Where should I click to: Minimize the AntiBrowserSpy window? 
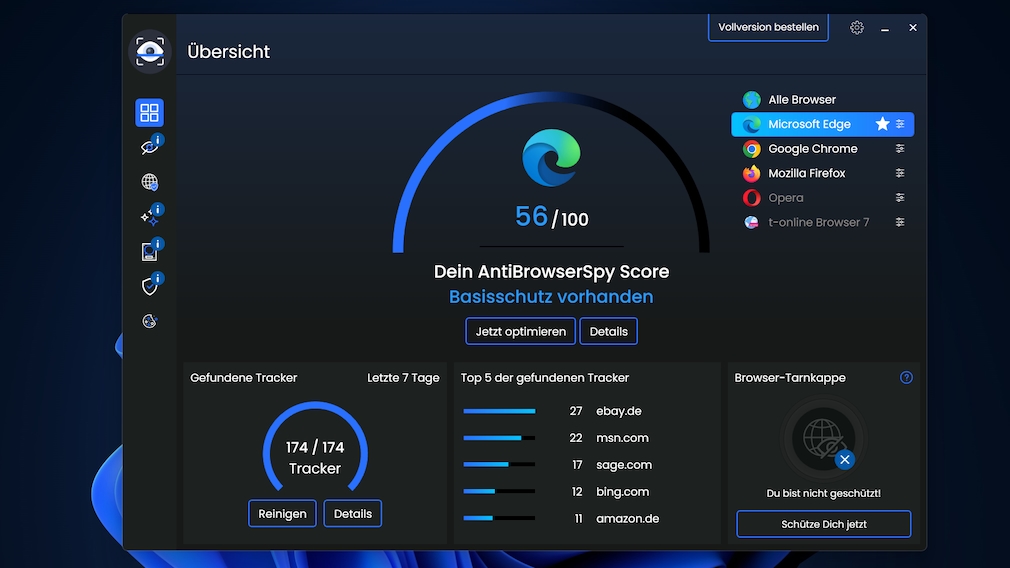click(x=885, y=28)
